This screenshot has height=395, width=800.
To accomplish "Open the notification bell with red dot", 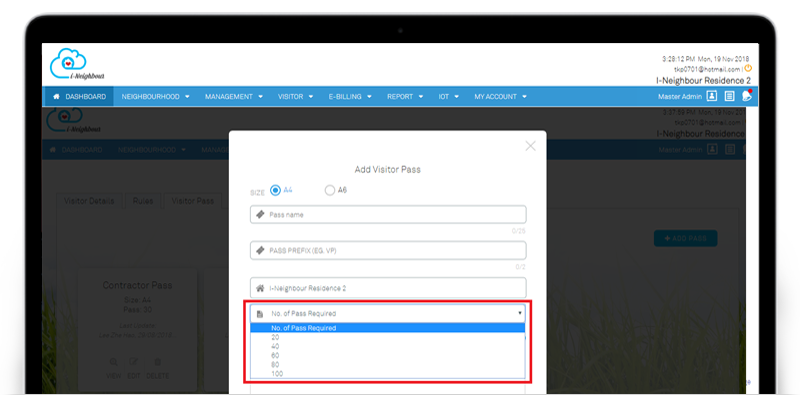I will tap(747, 95).
